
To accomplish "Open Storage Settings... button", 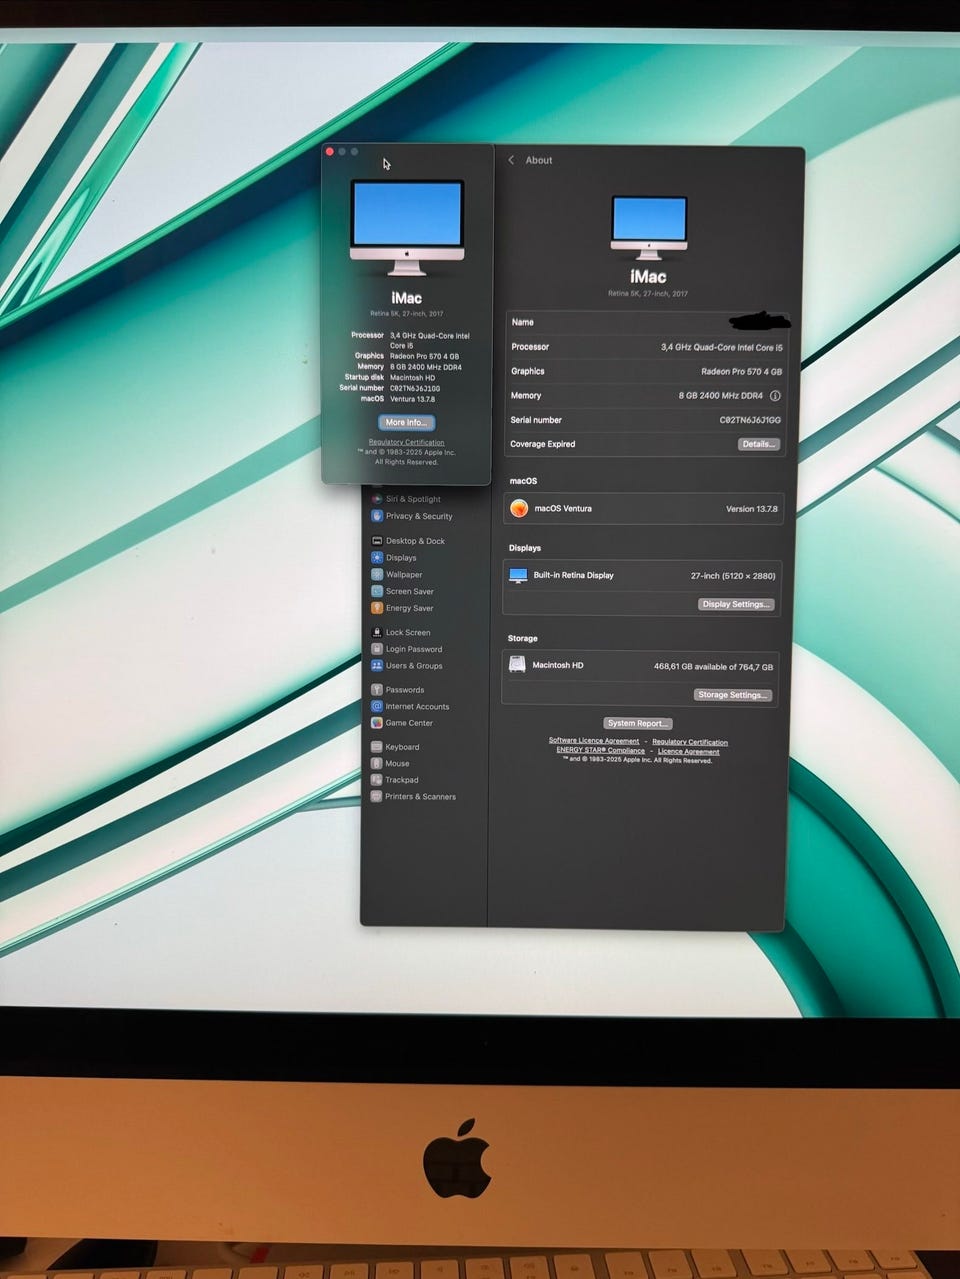I will tap(733, 695).
